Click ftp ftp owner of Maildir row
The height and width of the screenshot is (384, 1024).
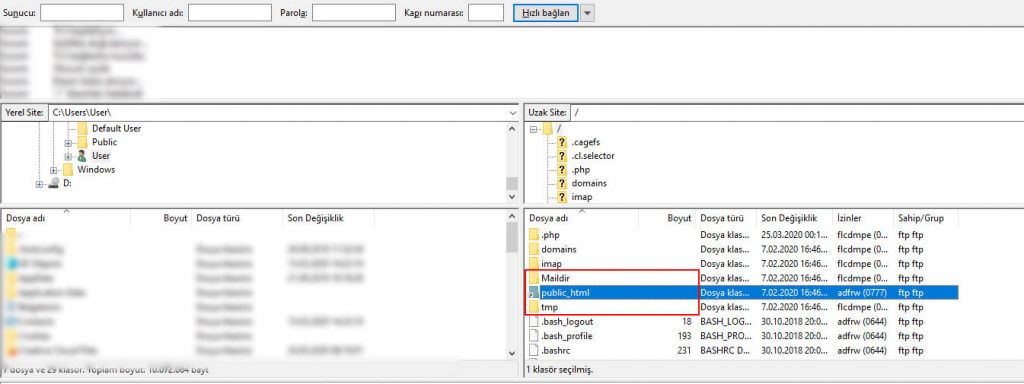(911, 278)
